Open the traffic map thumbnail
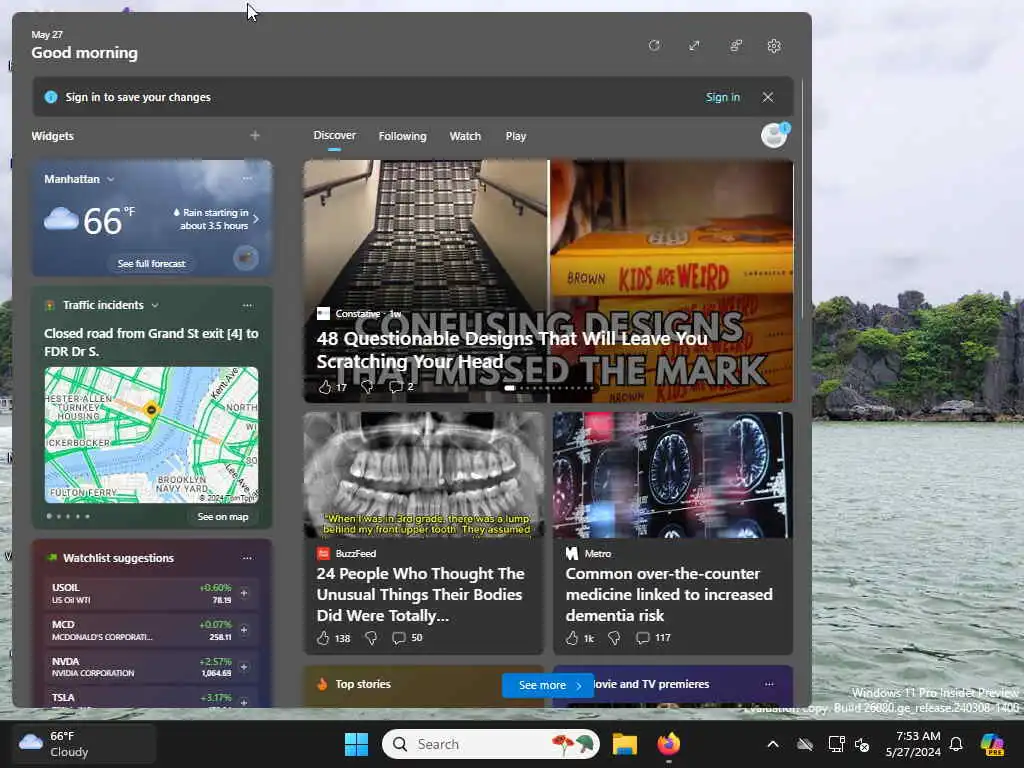This screenshot has height=768, width=1024. (x=151, y=435)
